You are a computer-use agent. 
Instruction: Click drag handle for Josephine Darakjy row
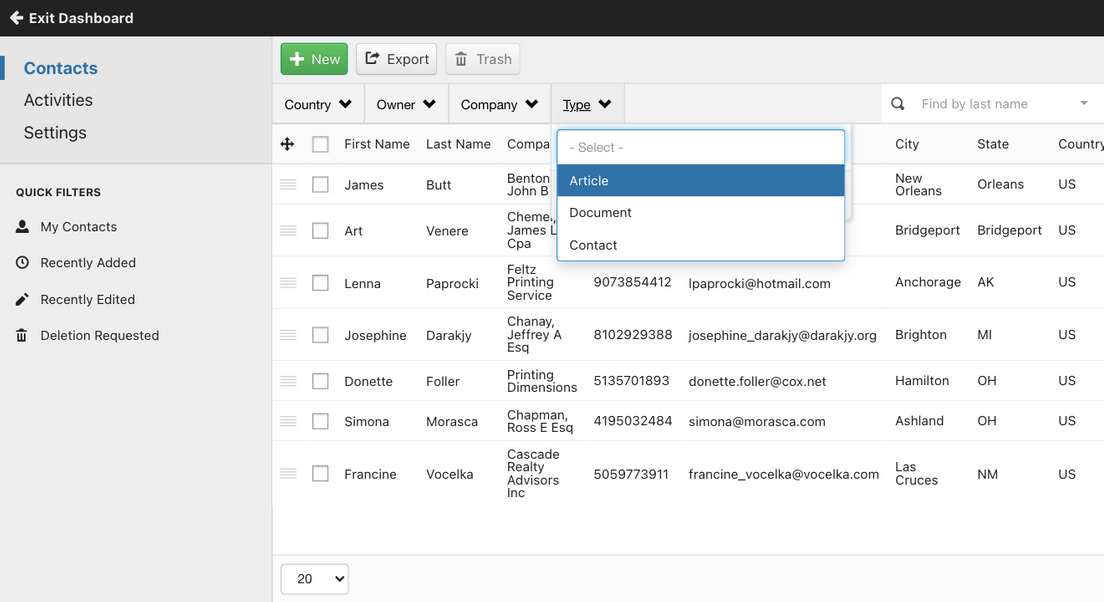(x=288, y=334)
